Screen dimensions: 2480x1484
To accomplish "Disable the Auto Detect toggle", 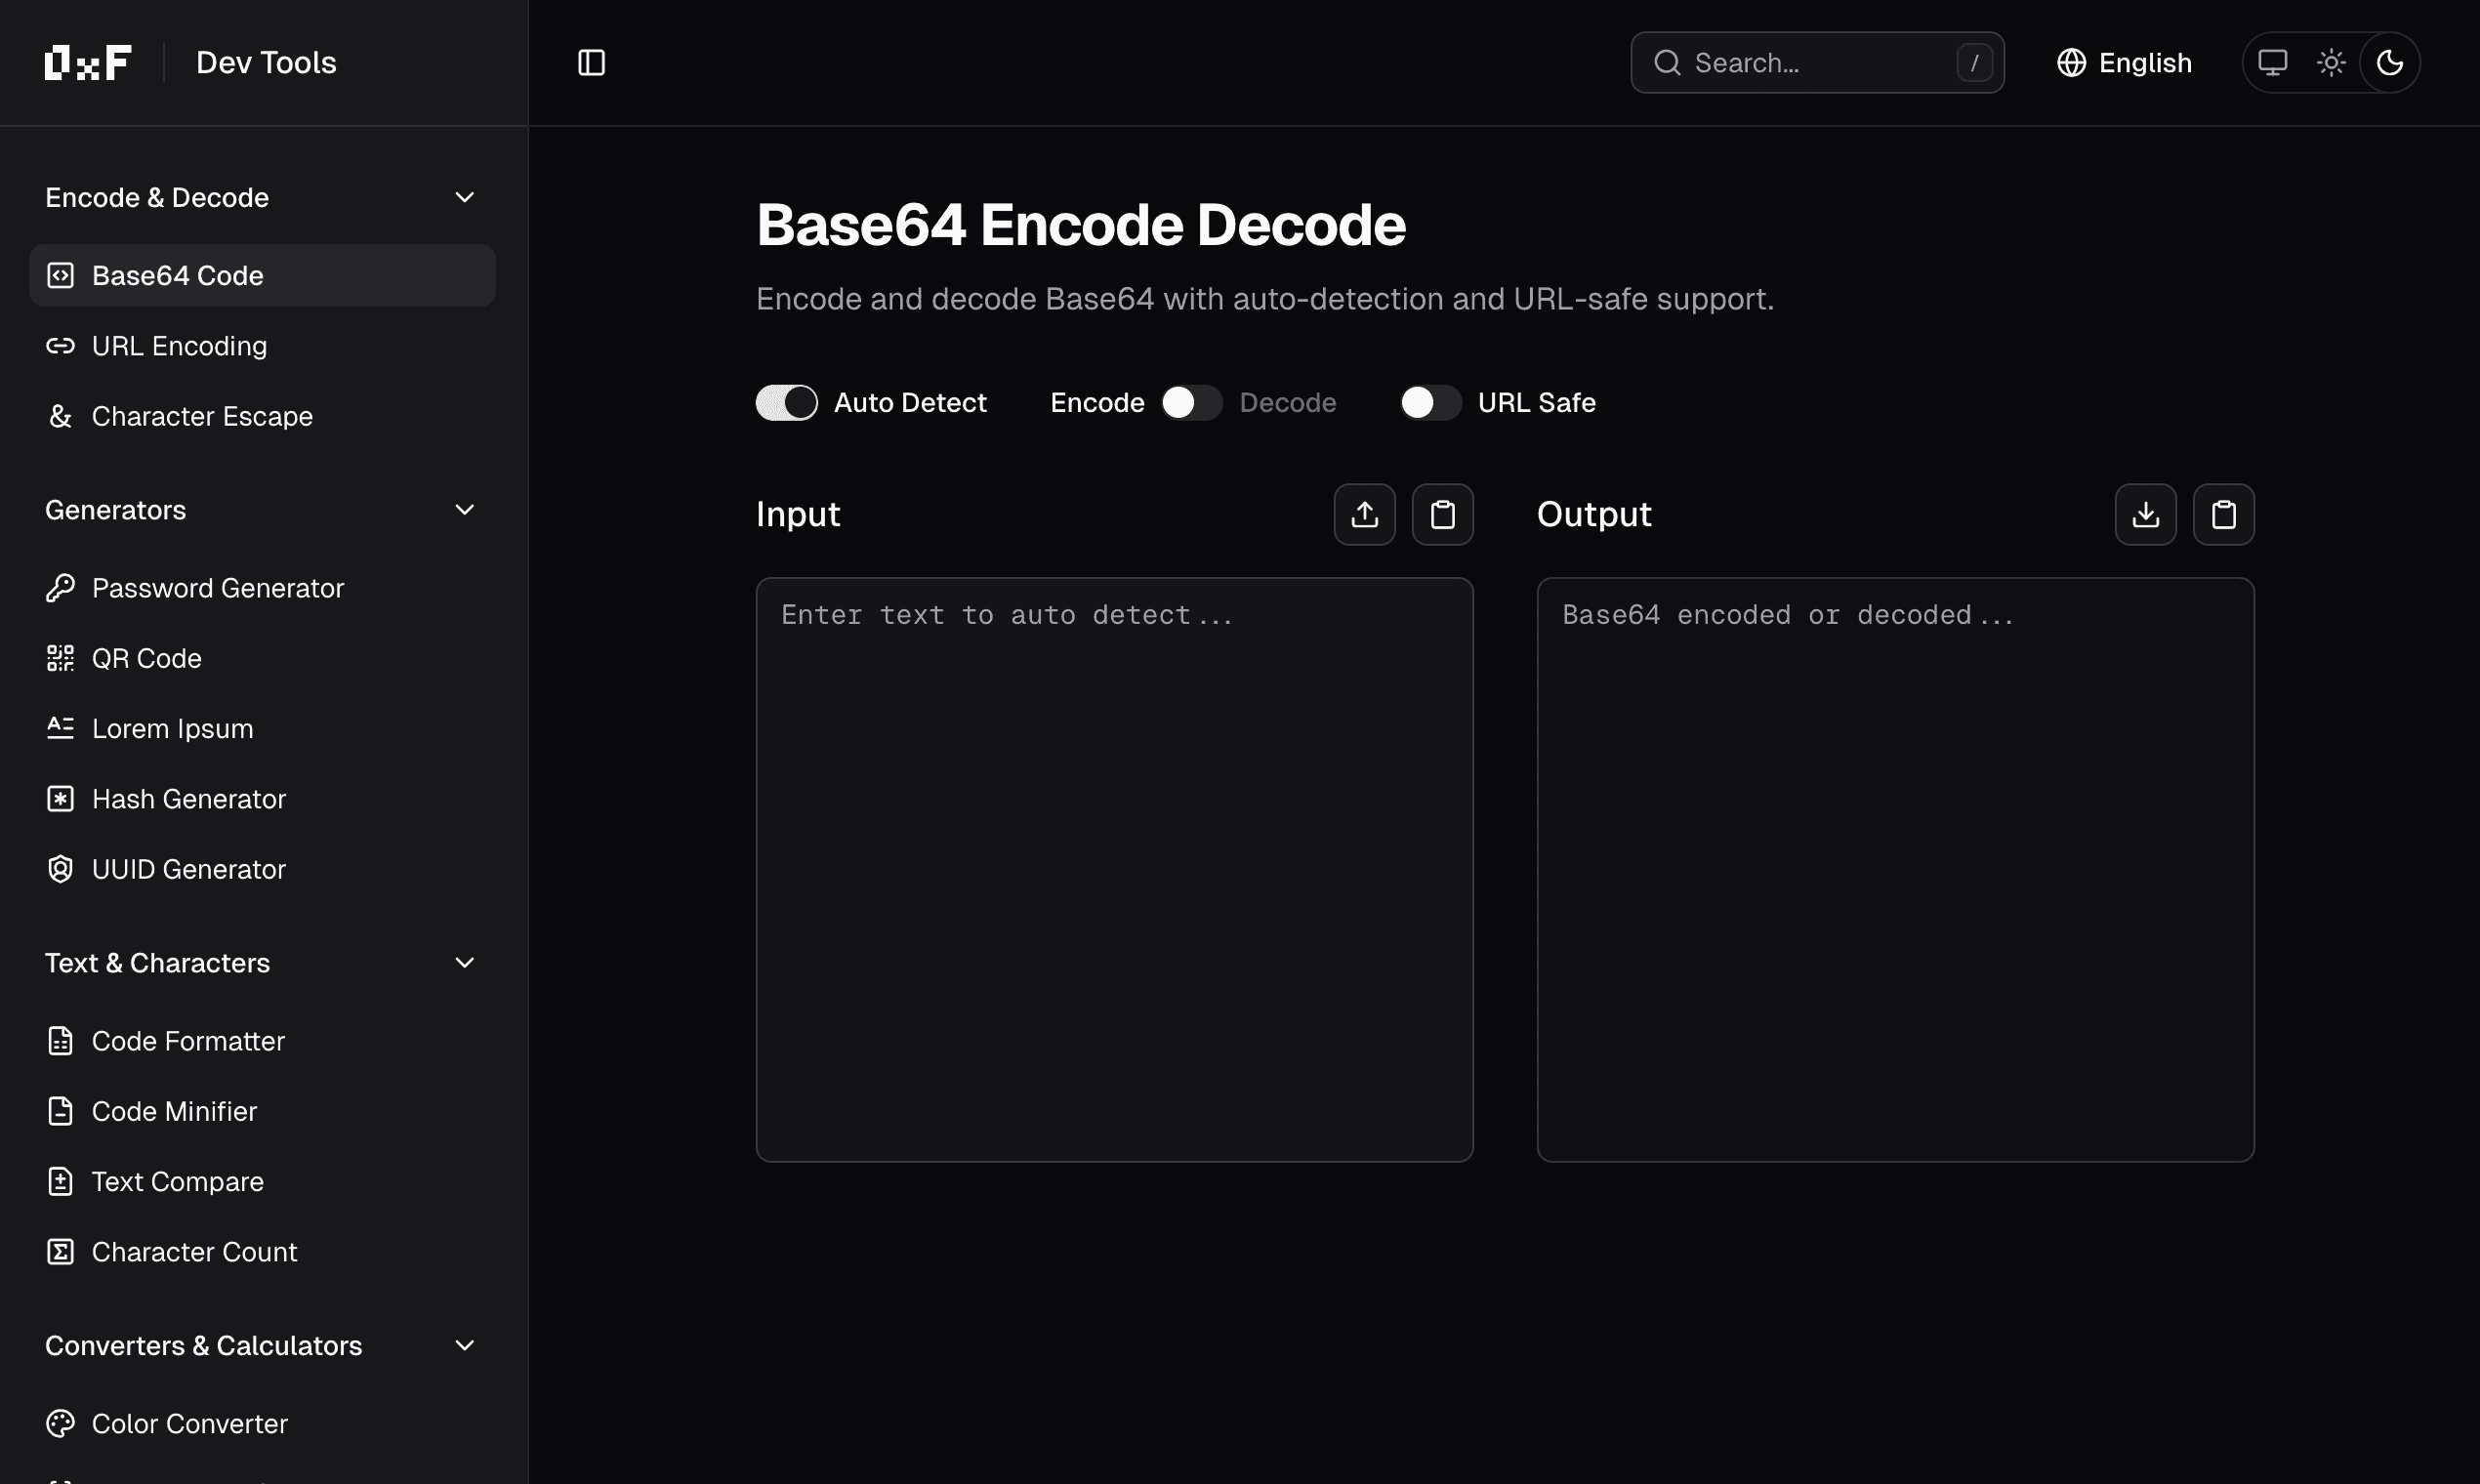I will 787,402.
